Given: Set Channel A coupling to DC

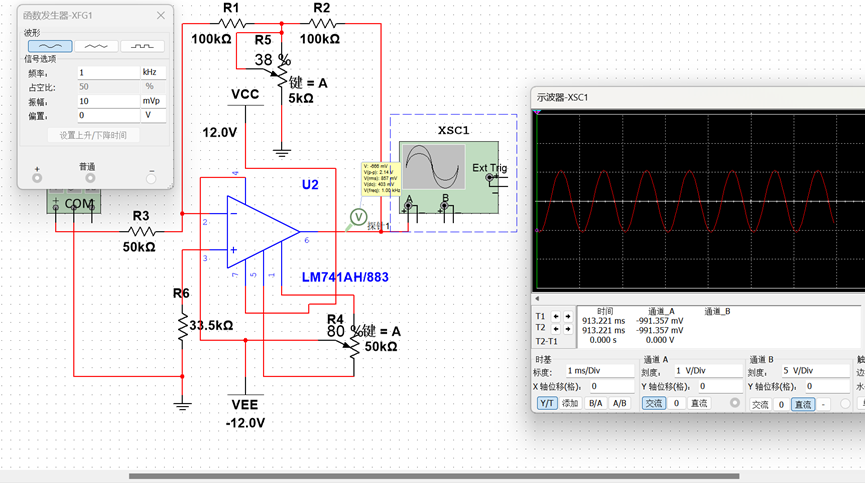Looking at the screenshot, I should (x=699, y=404).
